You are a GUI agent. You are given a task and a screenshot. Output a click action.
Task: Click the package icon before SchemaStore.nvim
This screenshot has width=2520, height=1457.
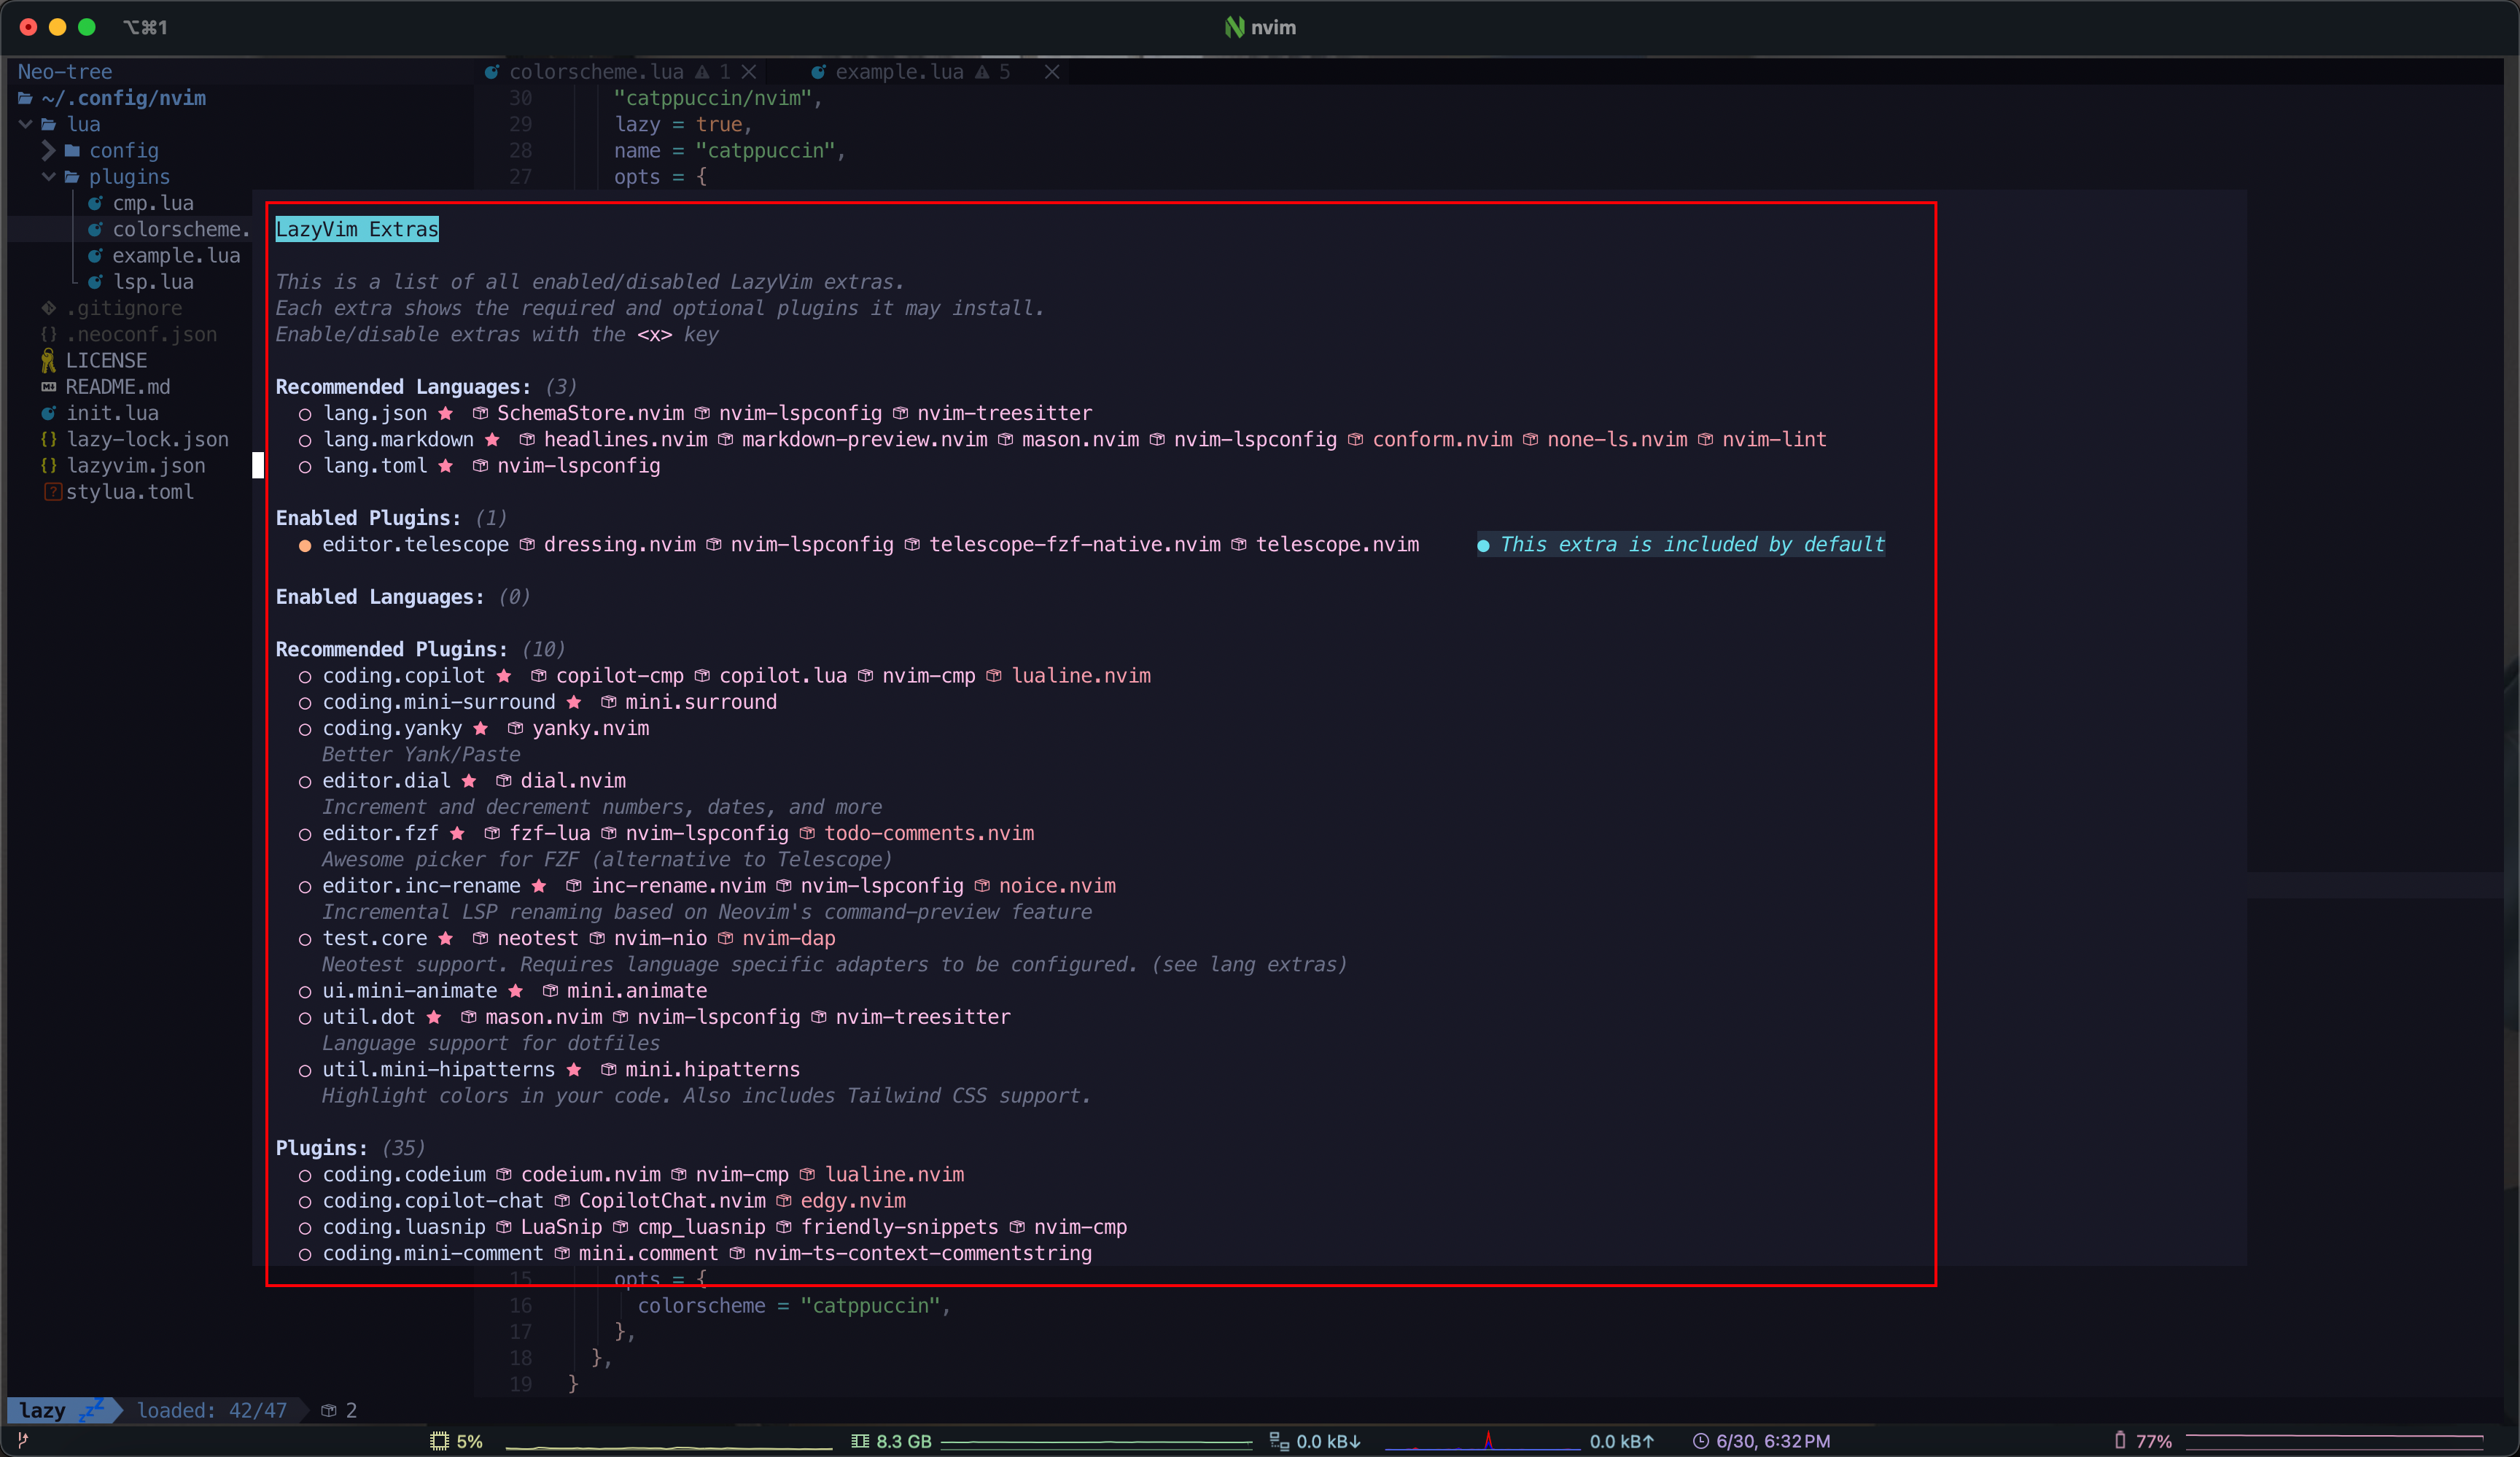pos(481,413)
